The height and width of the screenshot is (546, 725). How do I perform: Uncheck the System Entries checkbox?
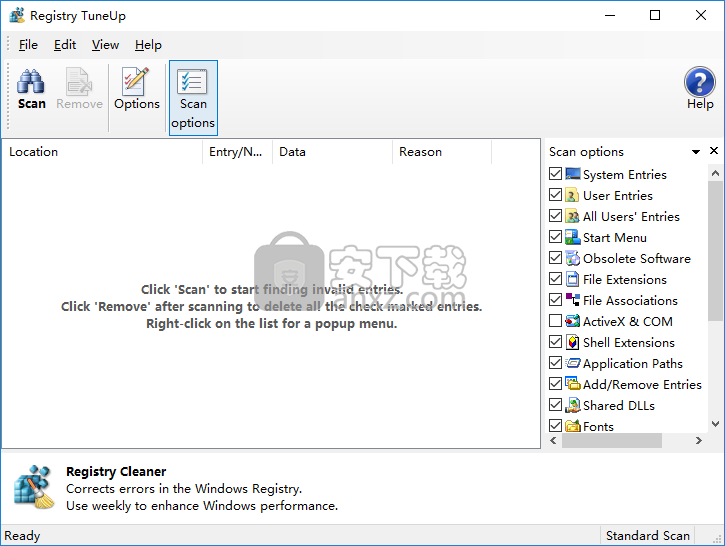[x=555, y=174]
